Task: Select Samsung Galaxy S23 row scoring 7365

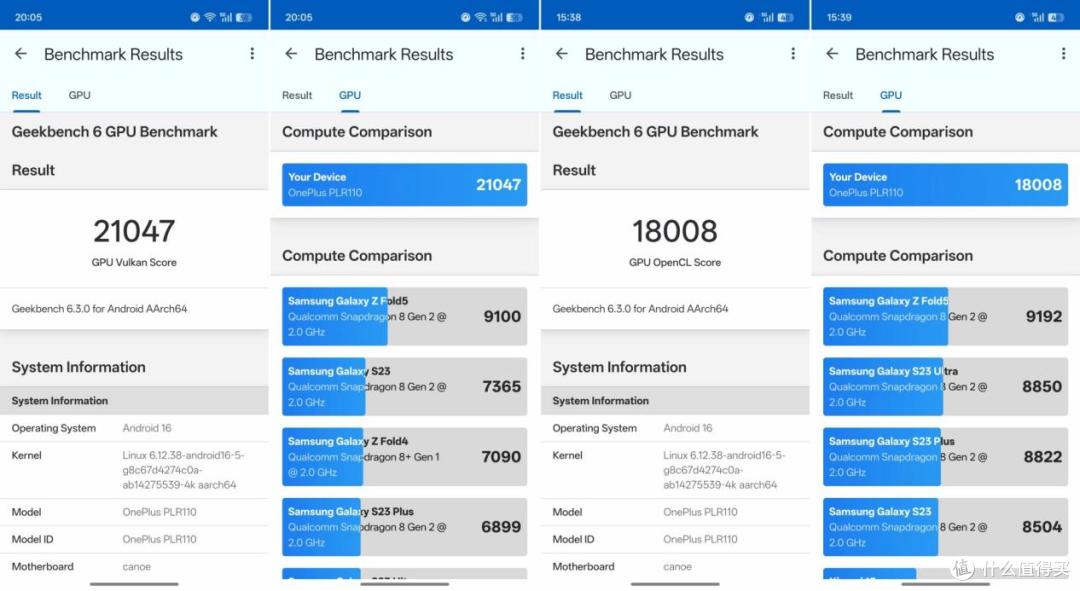Action: (404, 386)
